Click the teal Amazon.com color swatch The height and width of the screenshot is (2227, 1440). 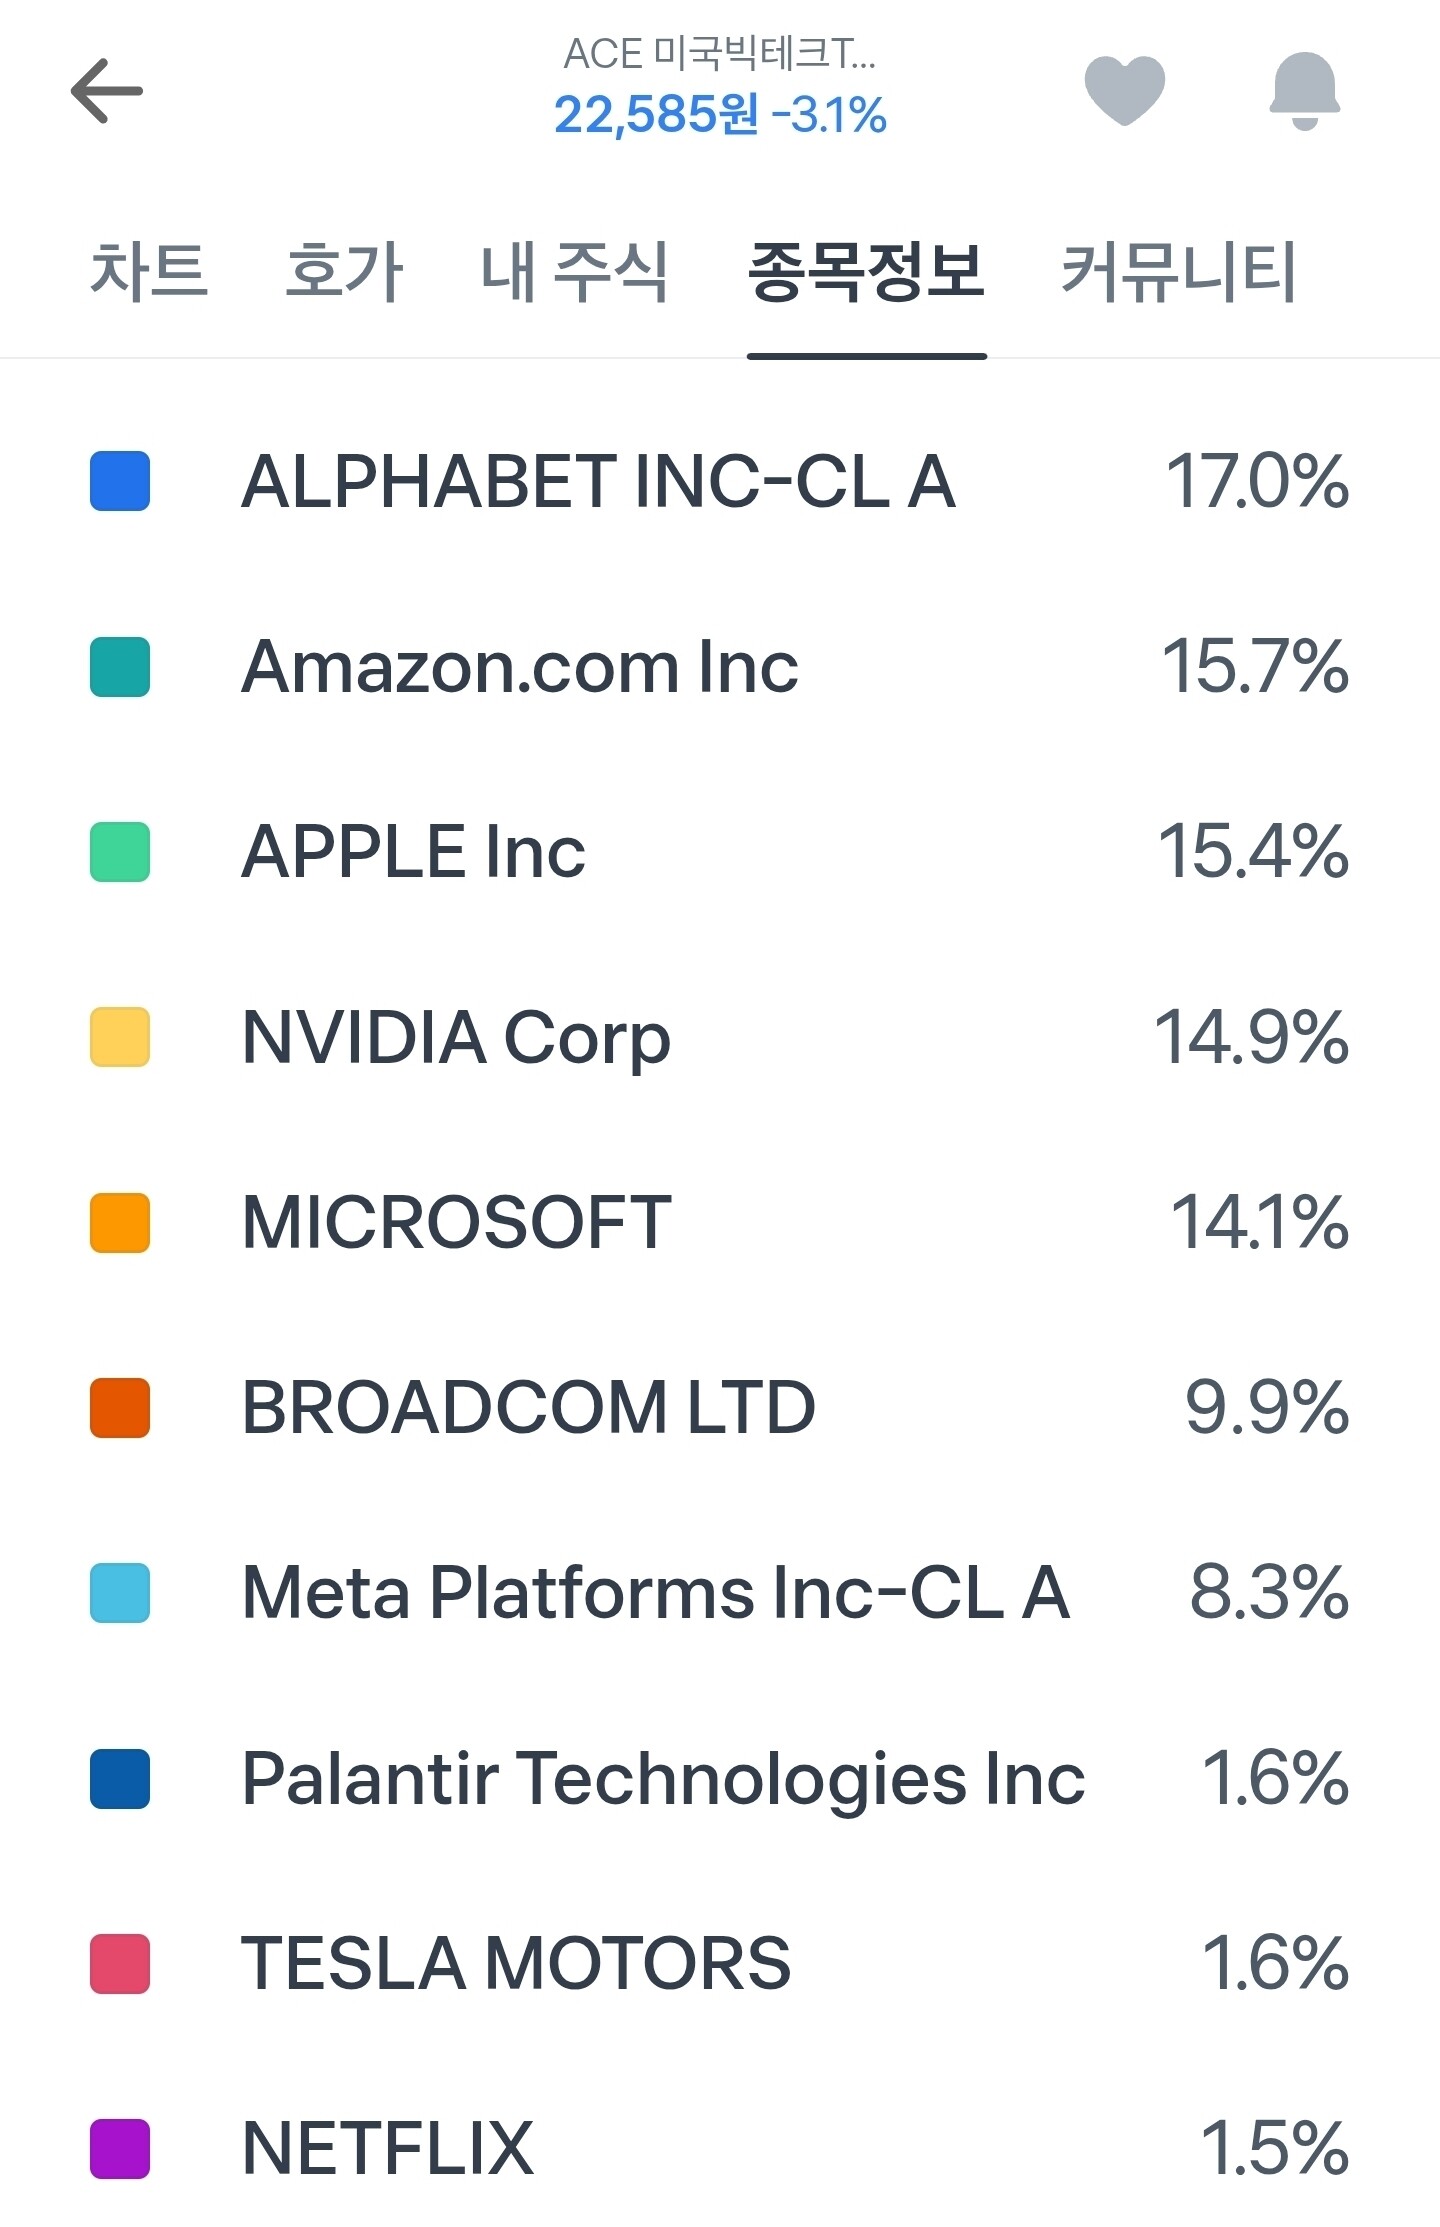coord(120,667)
